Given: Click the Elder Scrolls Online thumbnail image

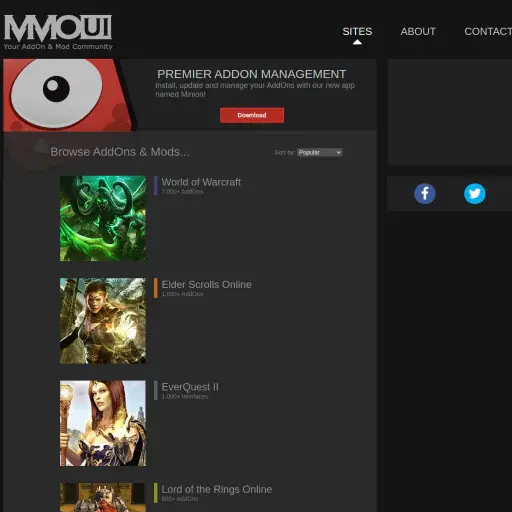Looking at the screenshot, I should point(103,321).
